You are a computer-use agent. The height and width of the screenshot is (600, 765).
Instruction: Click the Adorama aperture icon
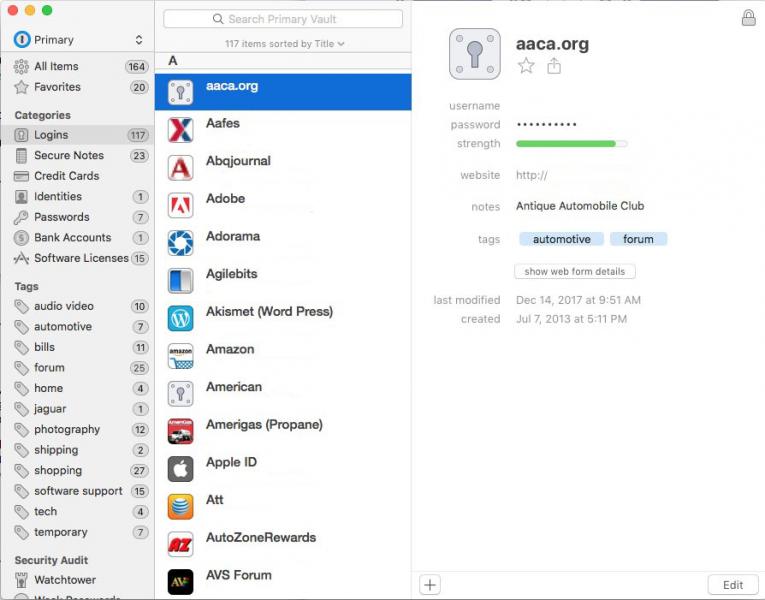click(181, 243)
